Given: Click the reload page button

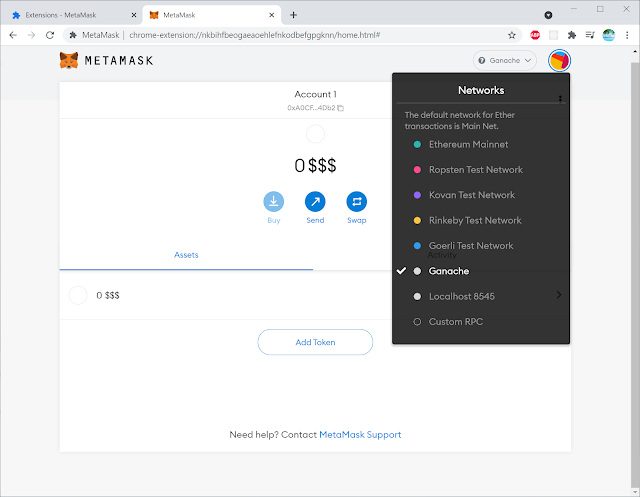Looking at the screenshot, I should coord(50,35).
